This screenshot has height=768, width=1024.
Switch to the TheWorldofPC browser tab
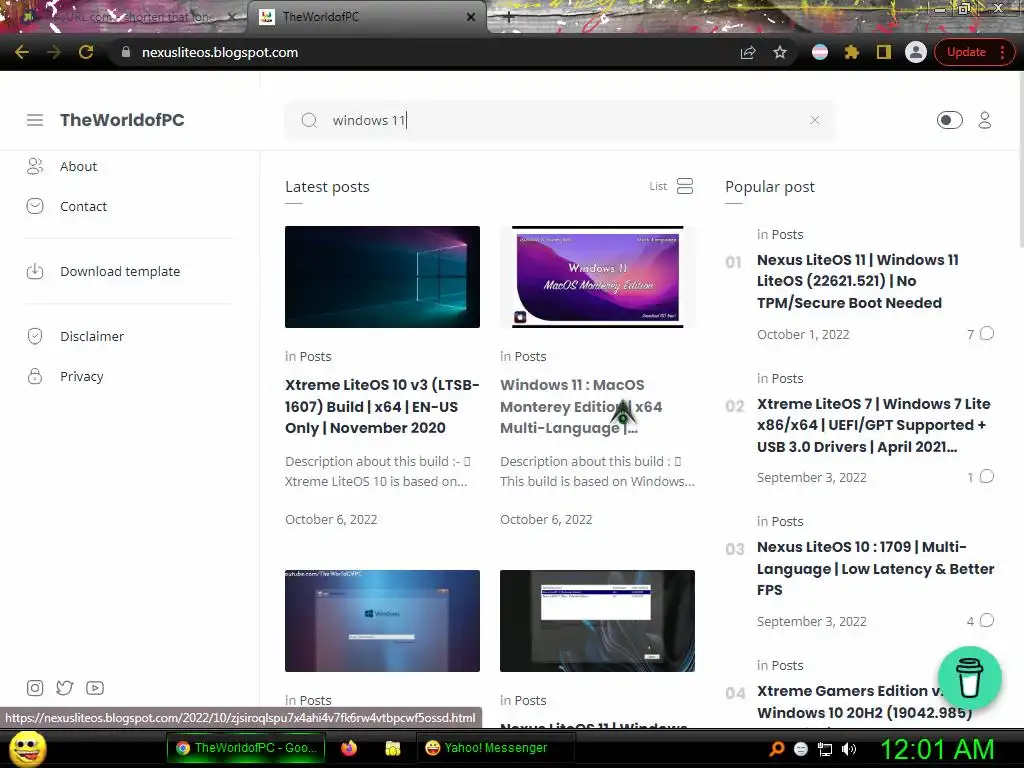366,17
